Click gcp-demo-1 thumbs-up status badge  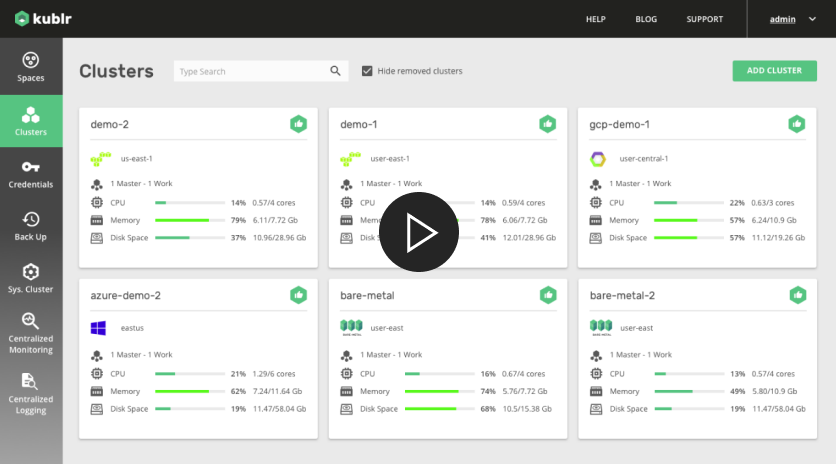pyautogui.click(x=797, y=124)
